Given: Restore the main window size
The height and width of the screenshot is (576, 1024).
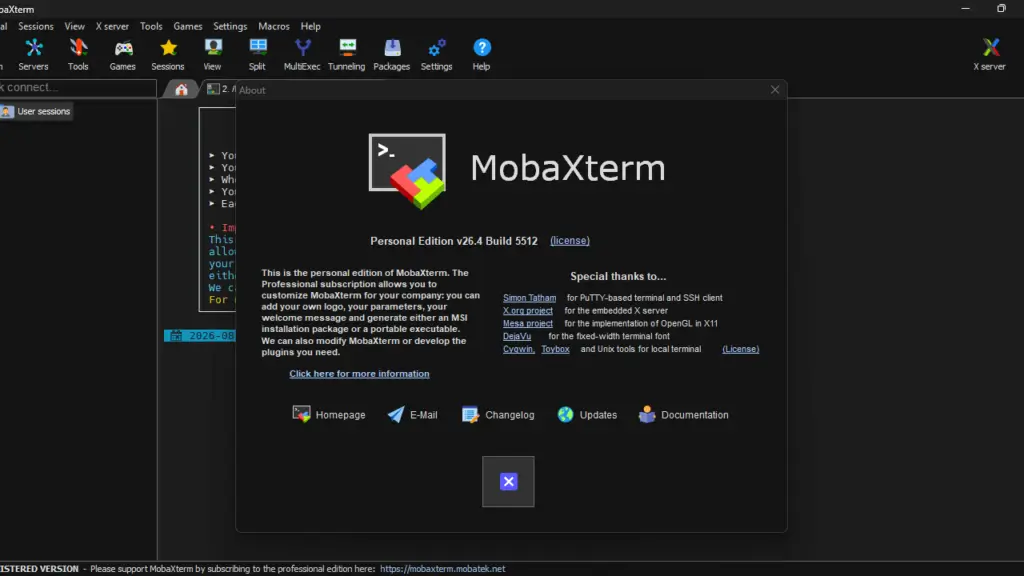Looking at the screenshot, I should (x=1001, y=8).
